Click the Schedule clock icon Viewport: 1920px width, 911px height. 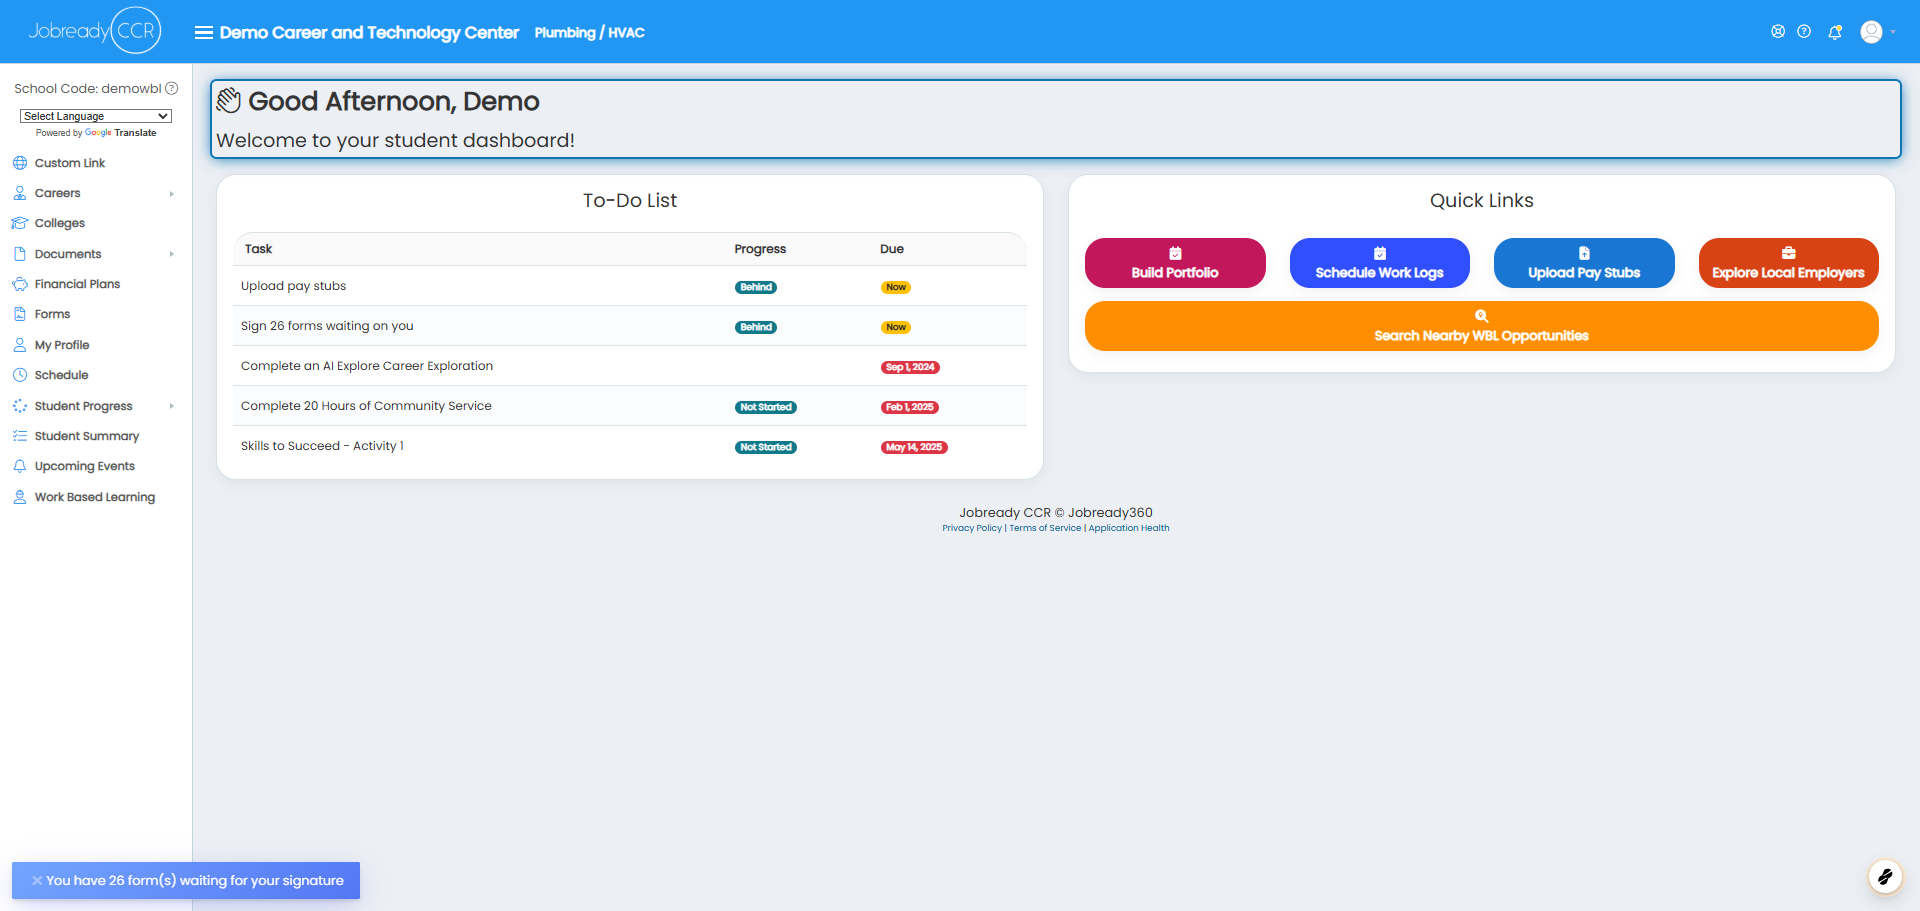click(20, 375)
